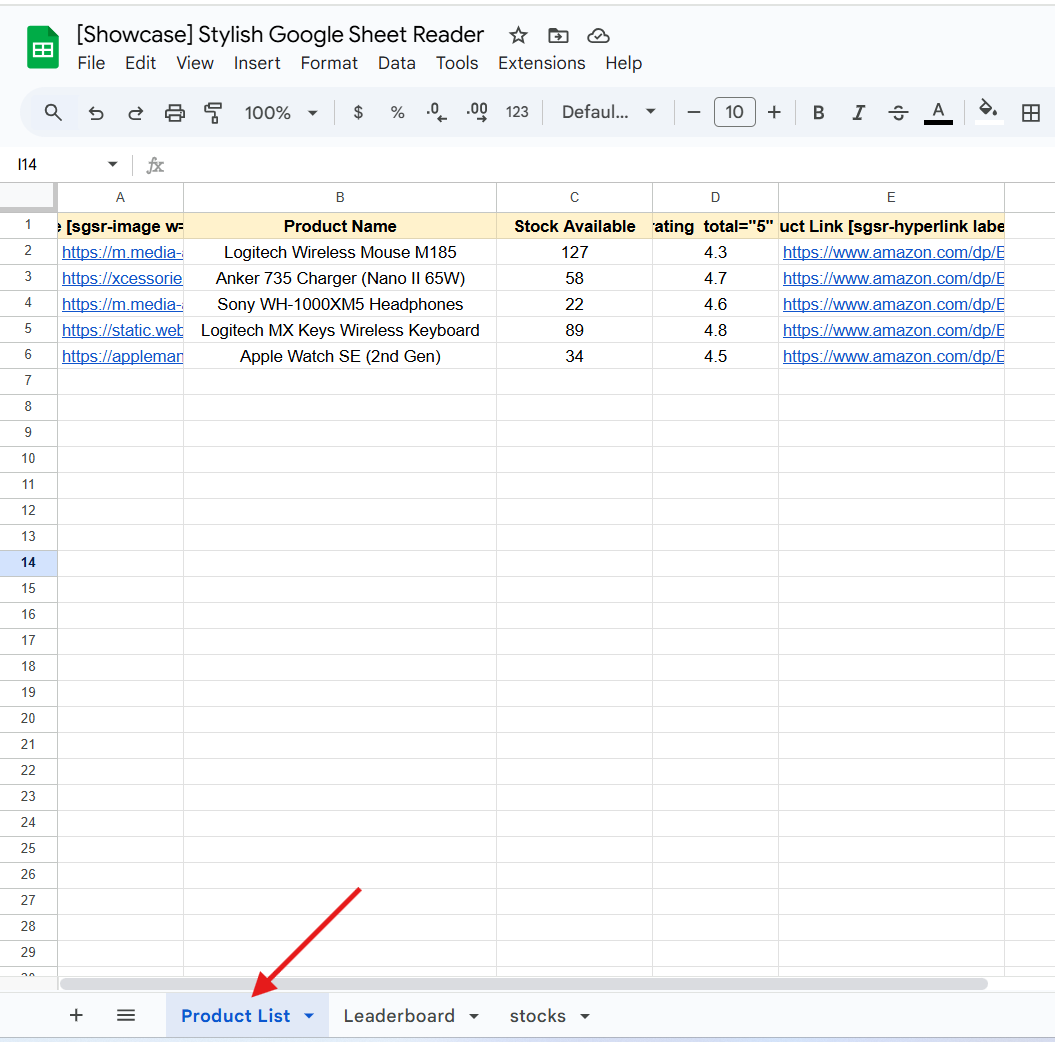Open the all sheets list
Viewport: 1055px width, 1042px height.
[x=126, y=1015]
